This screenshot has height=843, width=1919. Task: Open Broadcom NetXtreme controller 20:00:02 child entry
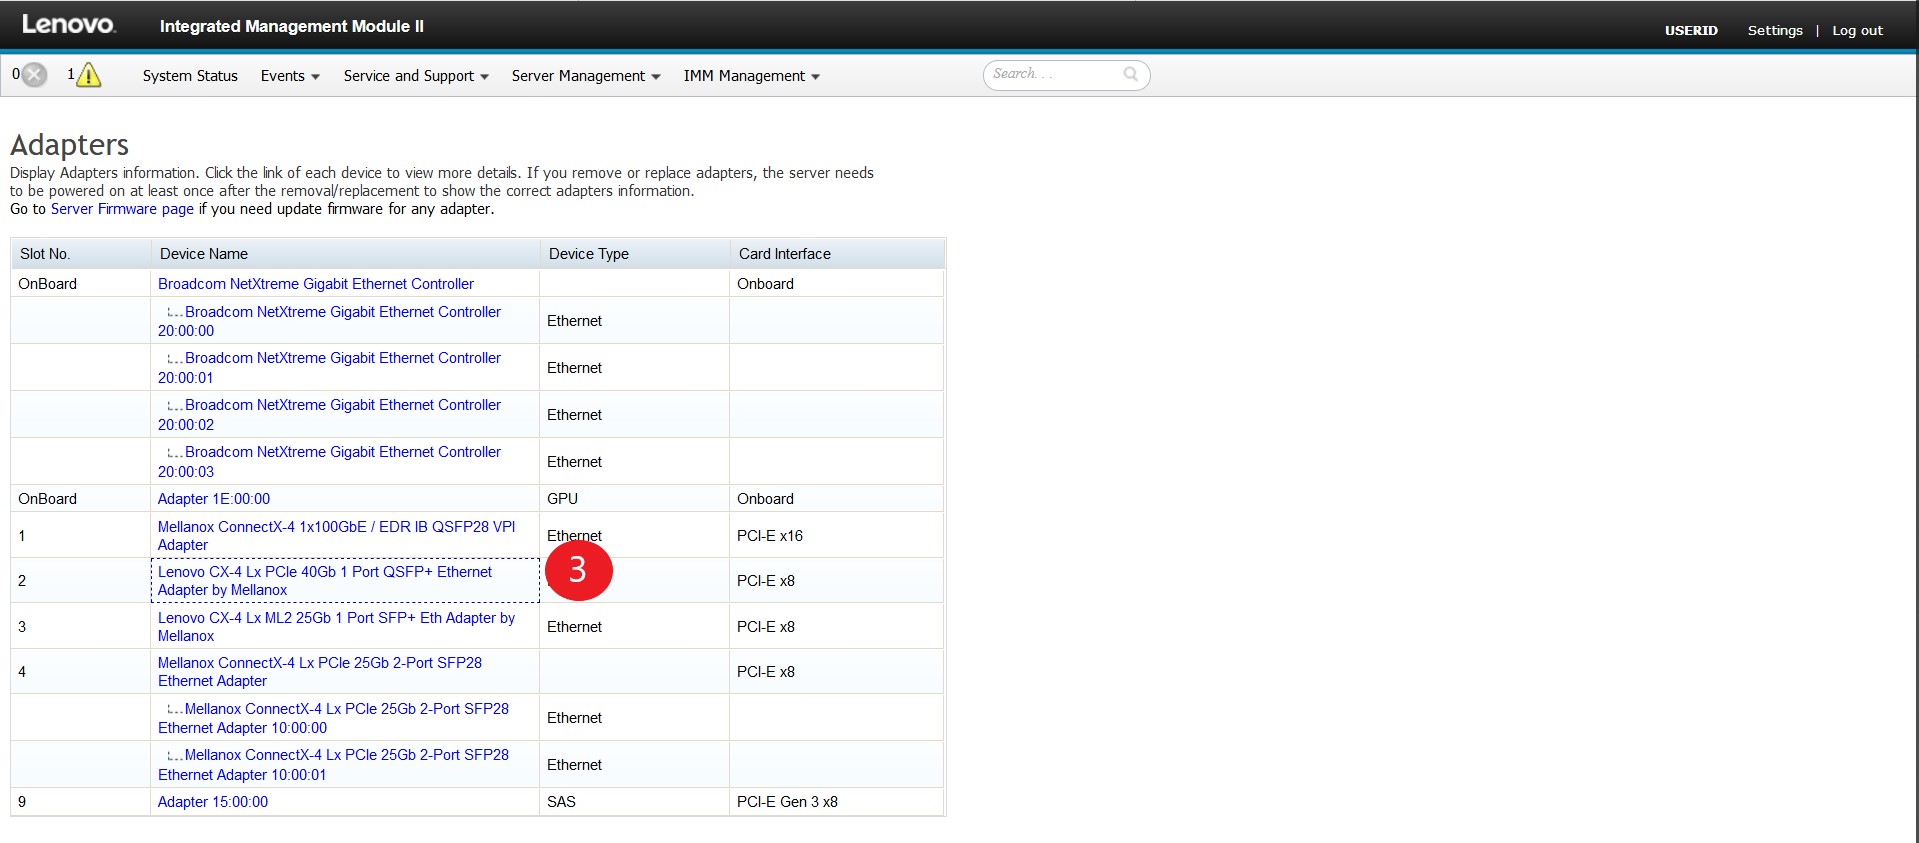coord(342,405)
